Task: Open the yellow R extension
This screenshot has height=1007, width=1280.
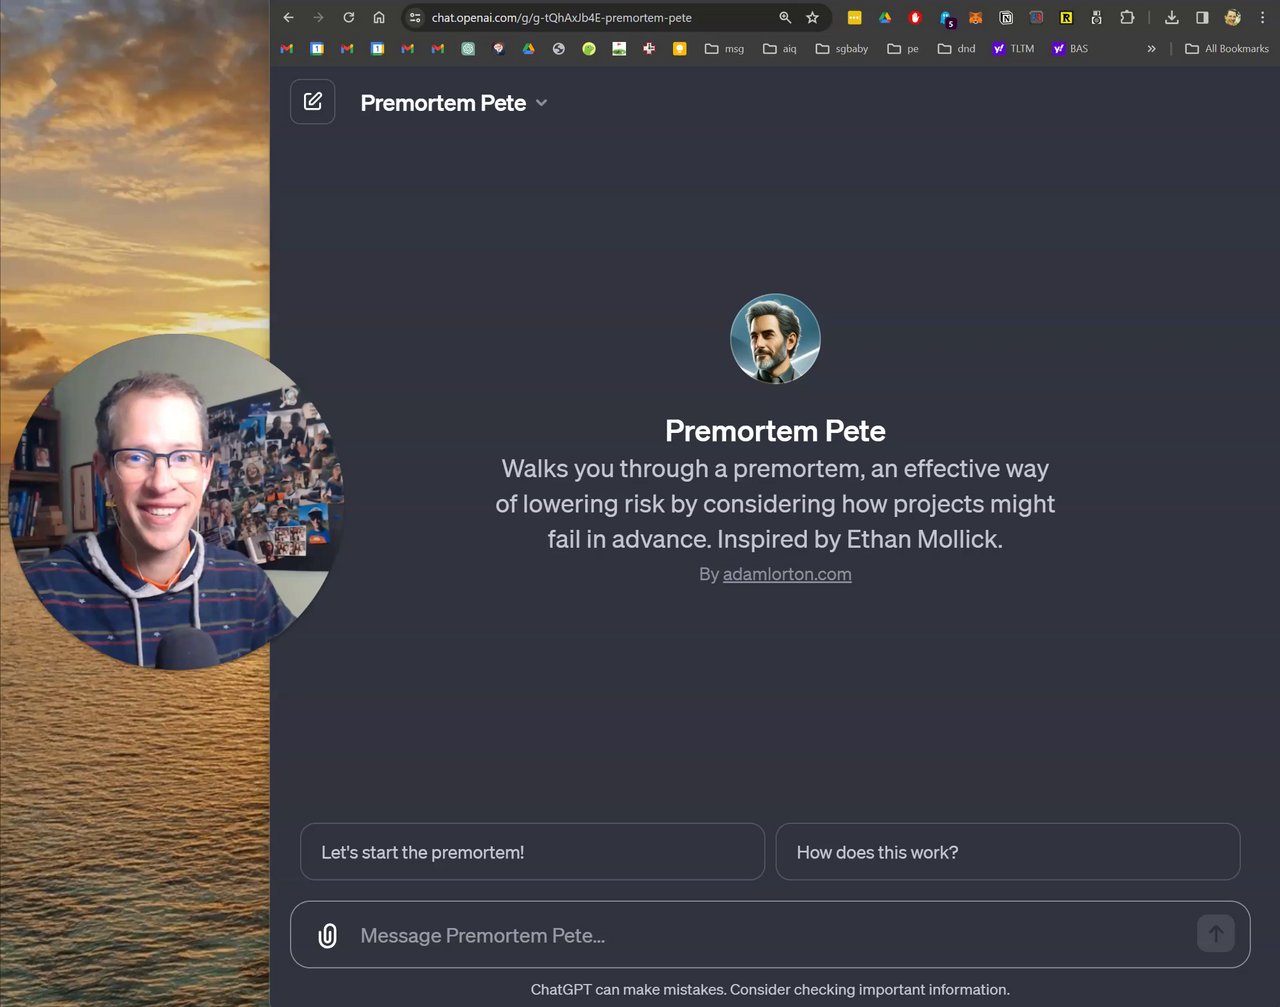Action: (1066, 17)
